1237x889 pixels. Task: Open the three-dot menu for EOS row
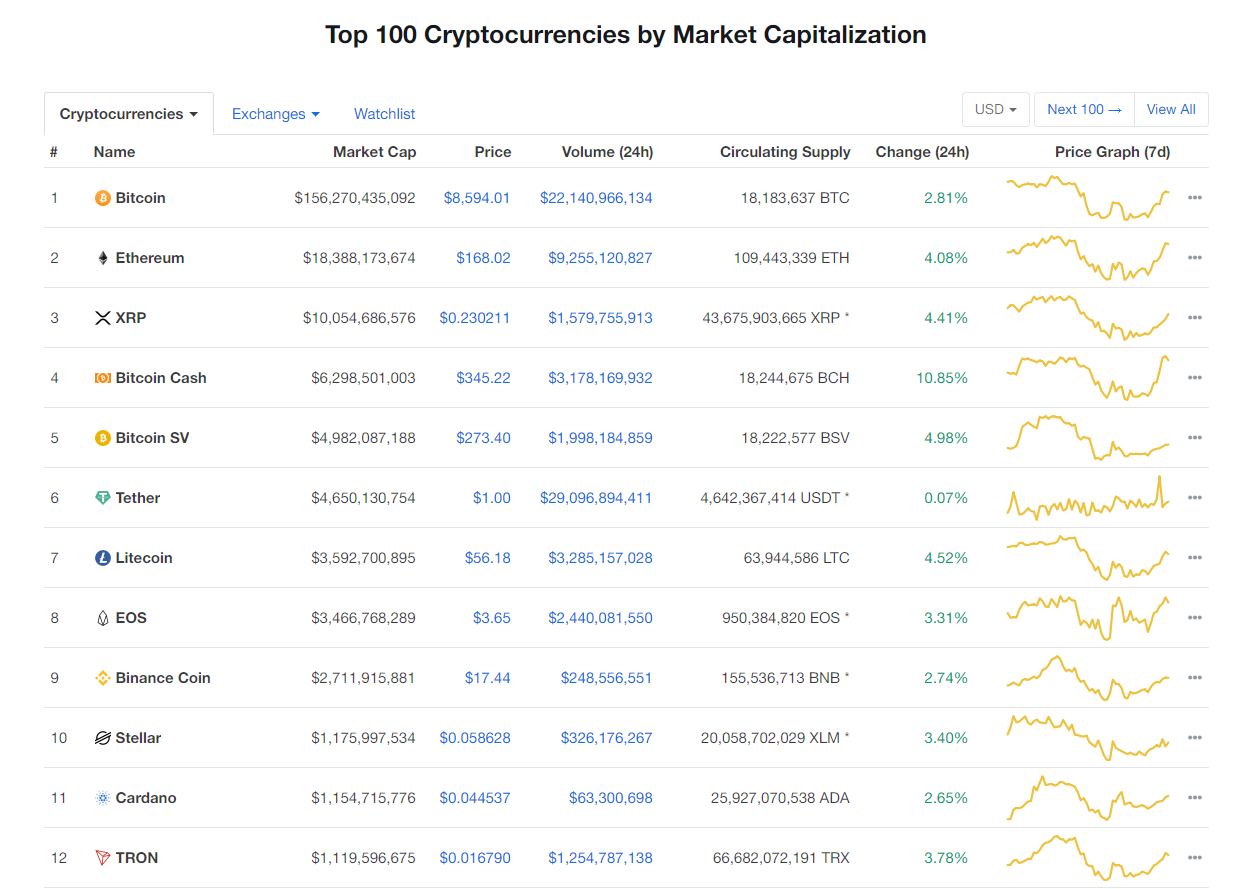(1194, 618)
